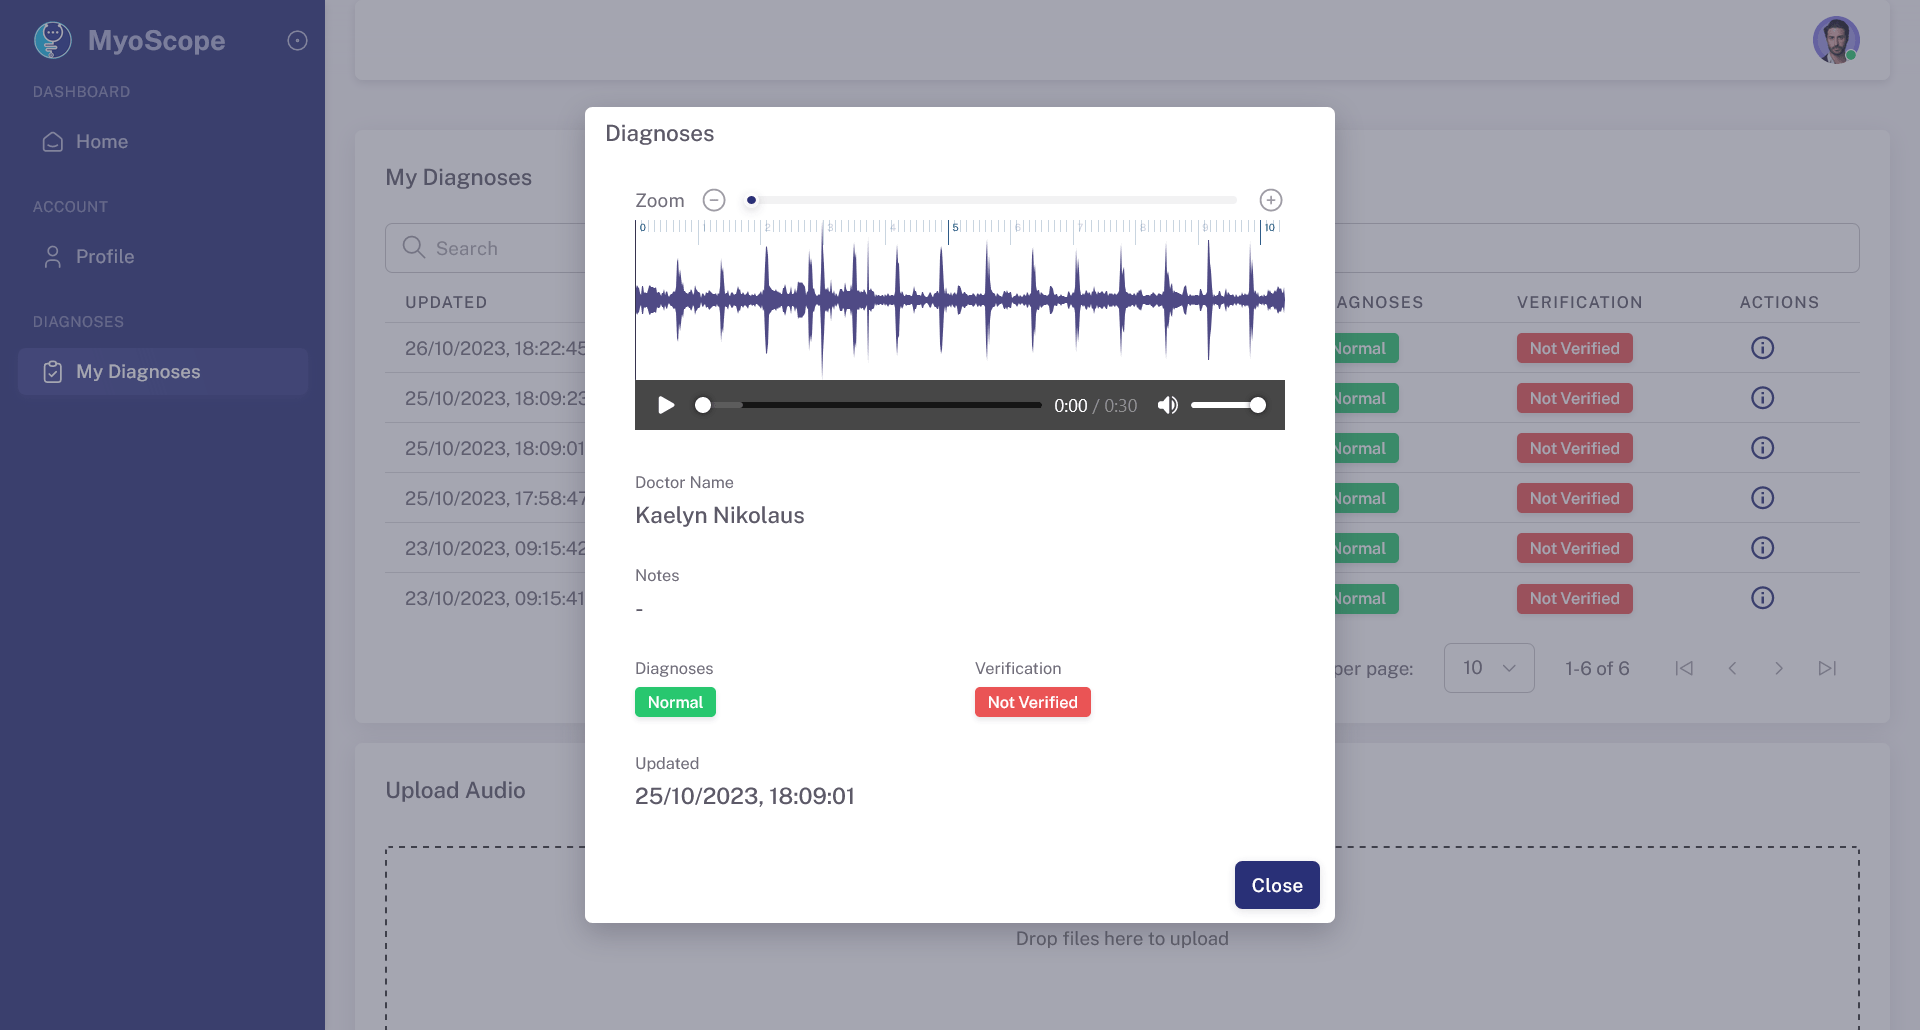Click the MyoScope logo icon
Screen dimensions: 1920x1030
coord(53,40)
